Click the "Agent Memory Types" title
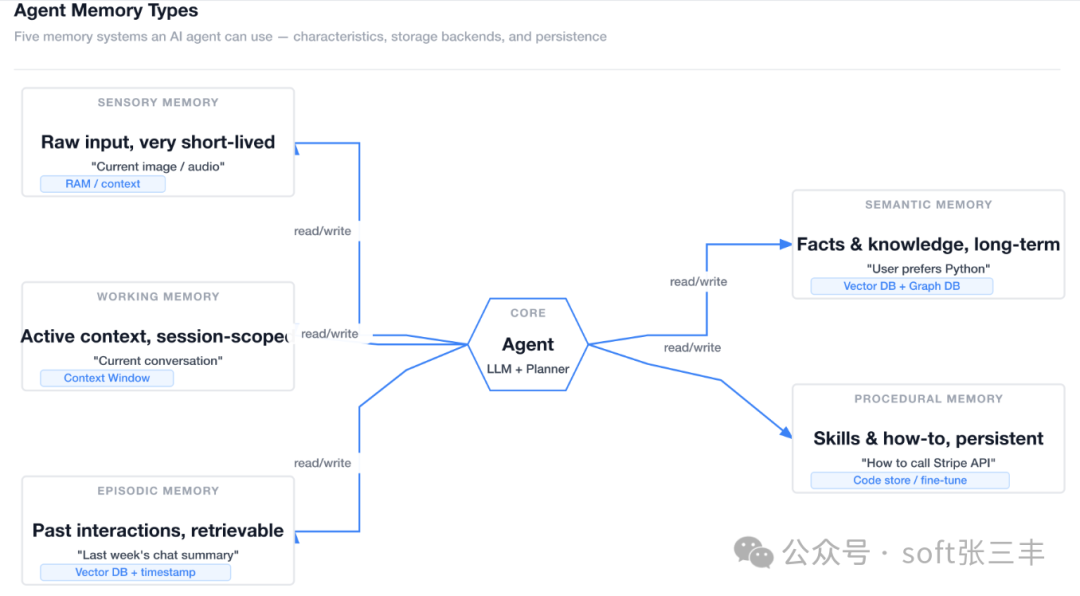 pos(106,11)
